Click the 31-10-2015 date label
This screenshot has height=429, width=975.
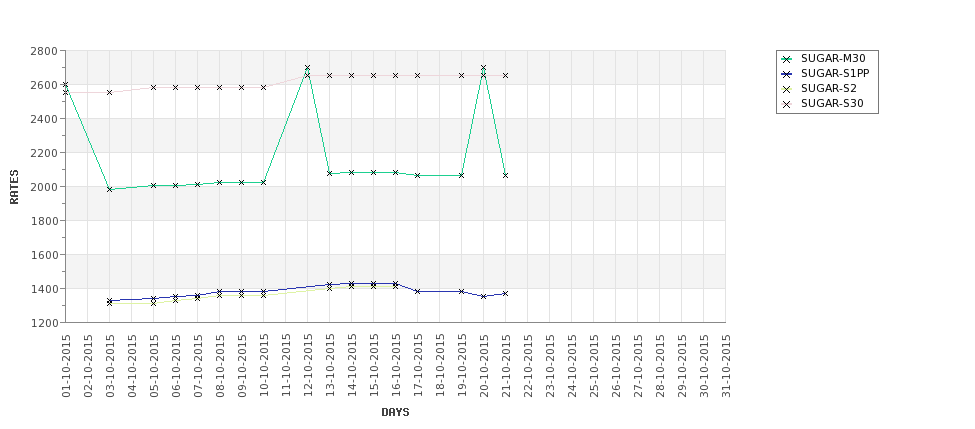tap(726, 366)
